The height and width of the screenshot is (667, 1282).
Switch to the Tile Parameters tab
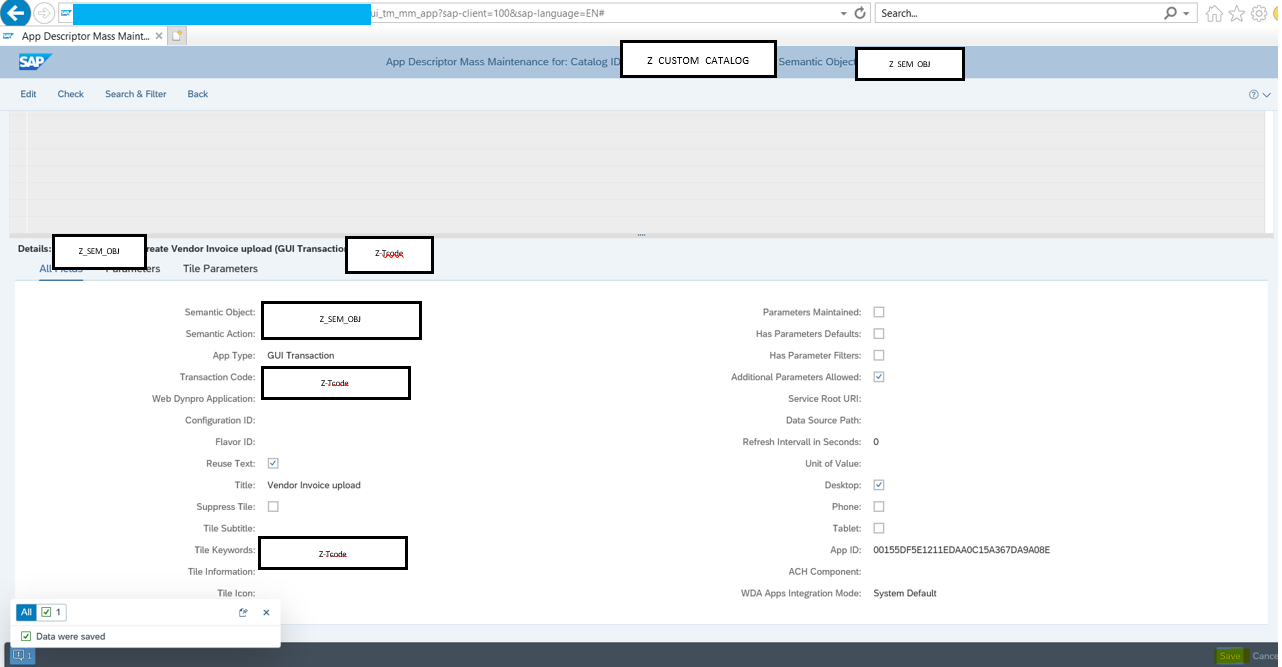pyautogui.click(x=219, y=268)
